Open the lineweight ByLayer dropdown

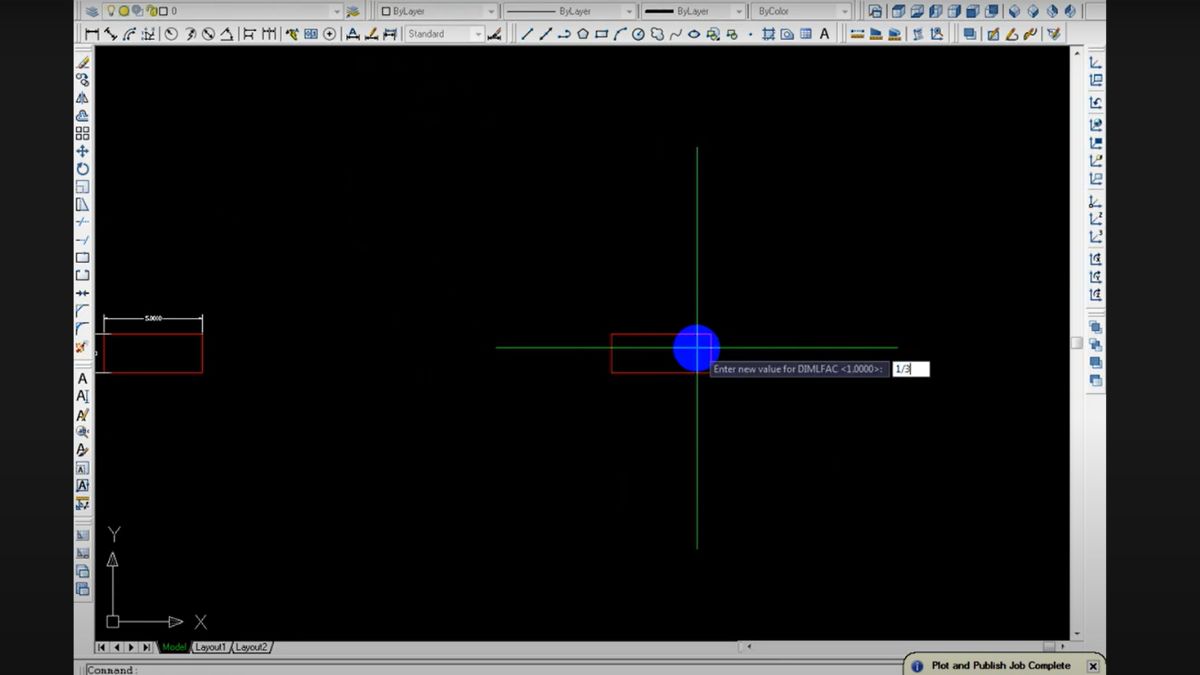click(693, 11)
